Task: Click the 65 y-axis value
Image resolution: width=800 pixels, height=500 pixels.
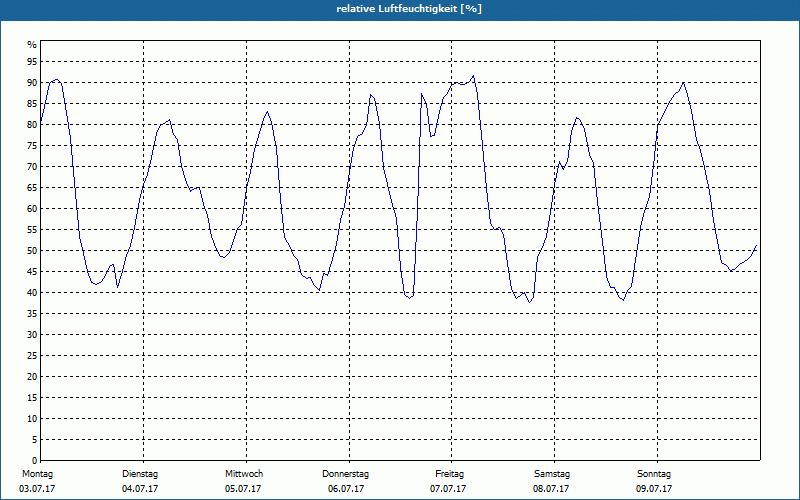Action: coord(32,188)
